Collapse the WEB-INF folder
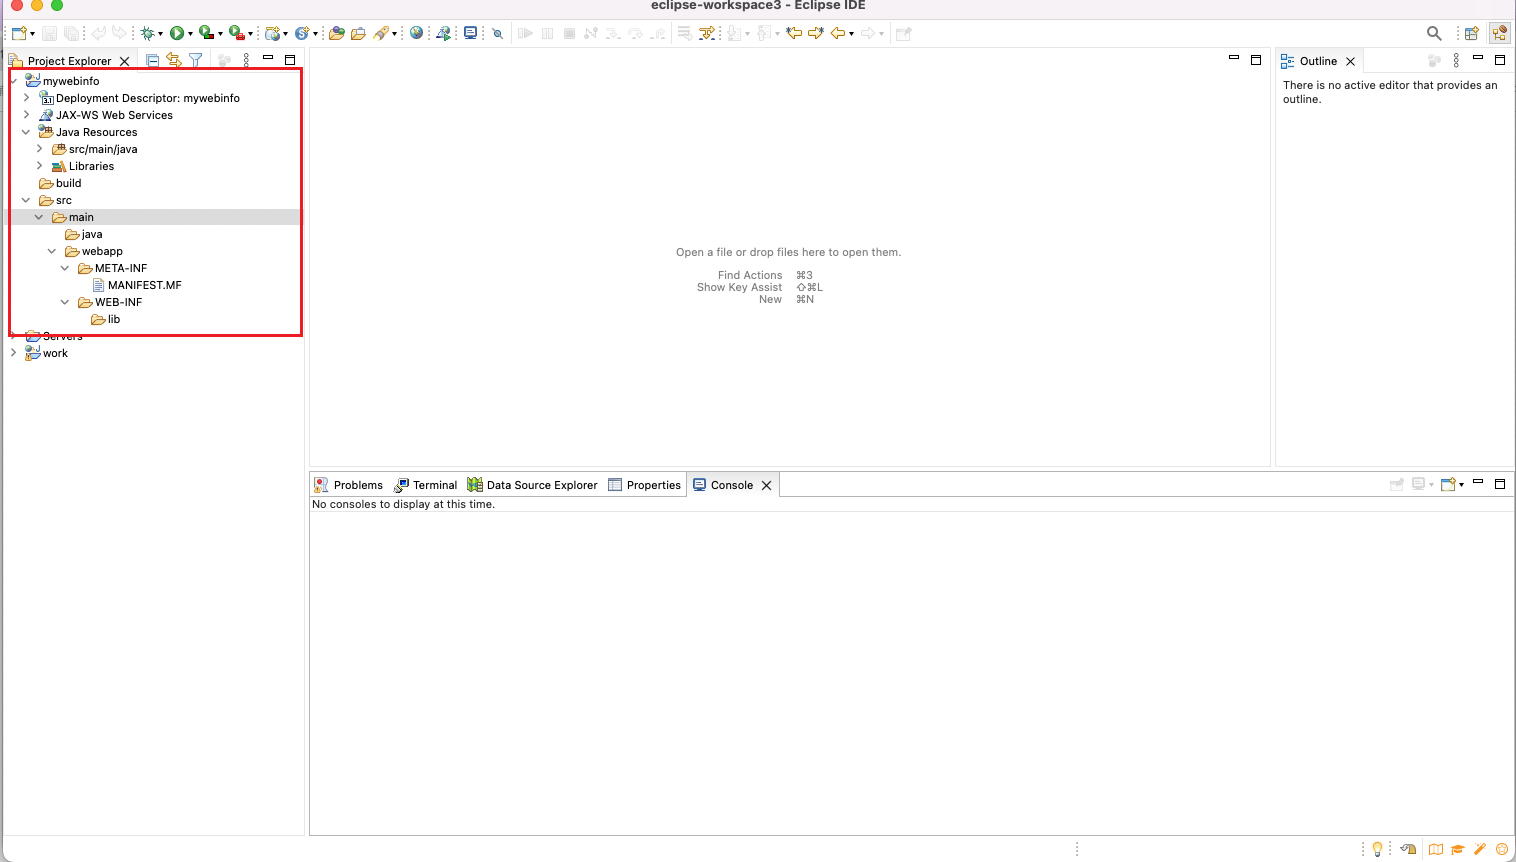 [x=65, y=302]
